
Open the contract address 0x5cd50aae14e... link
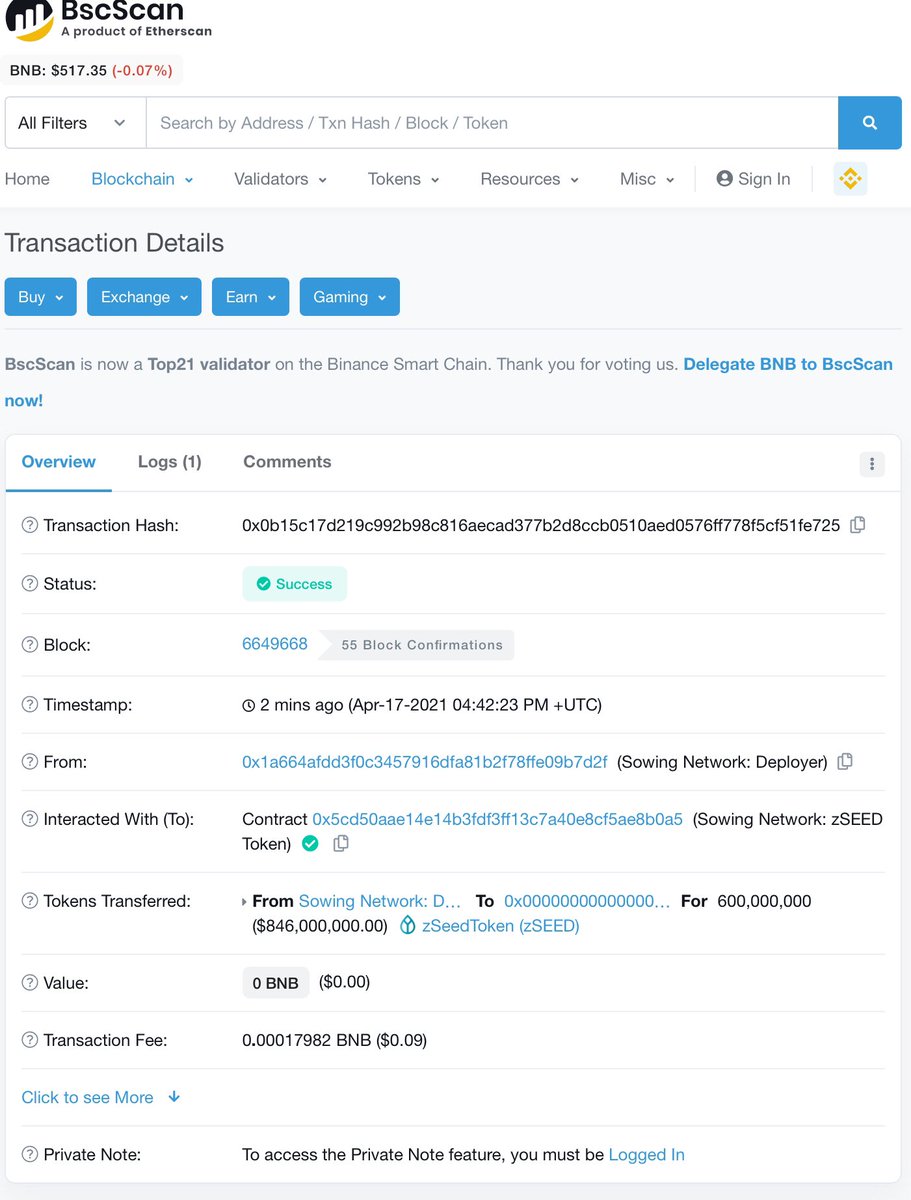point(498,819)
